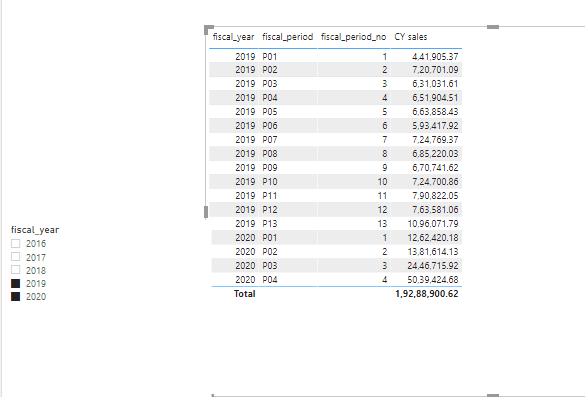
Task: Select sales value 5,93,417.92
Action: pos(435,126)
